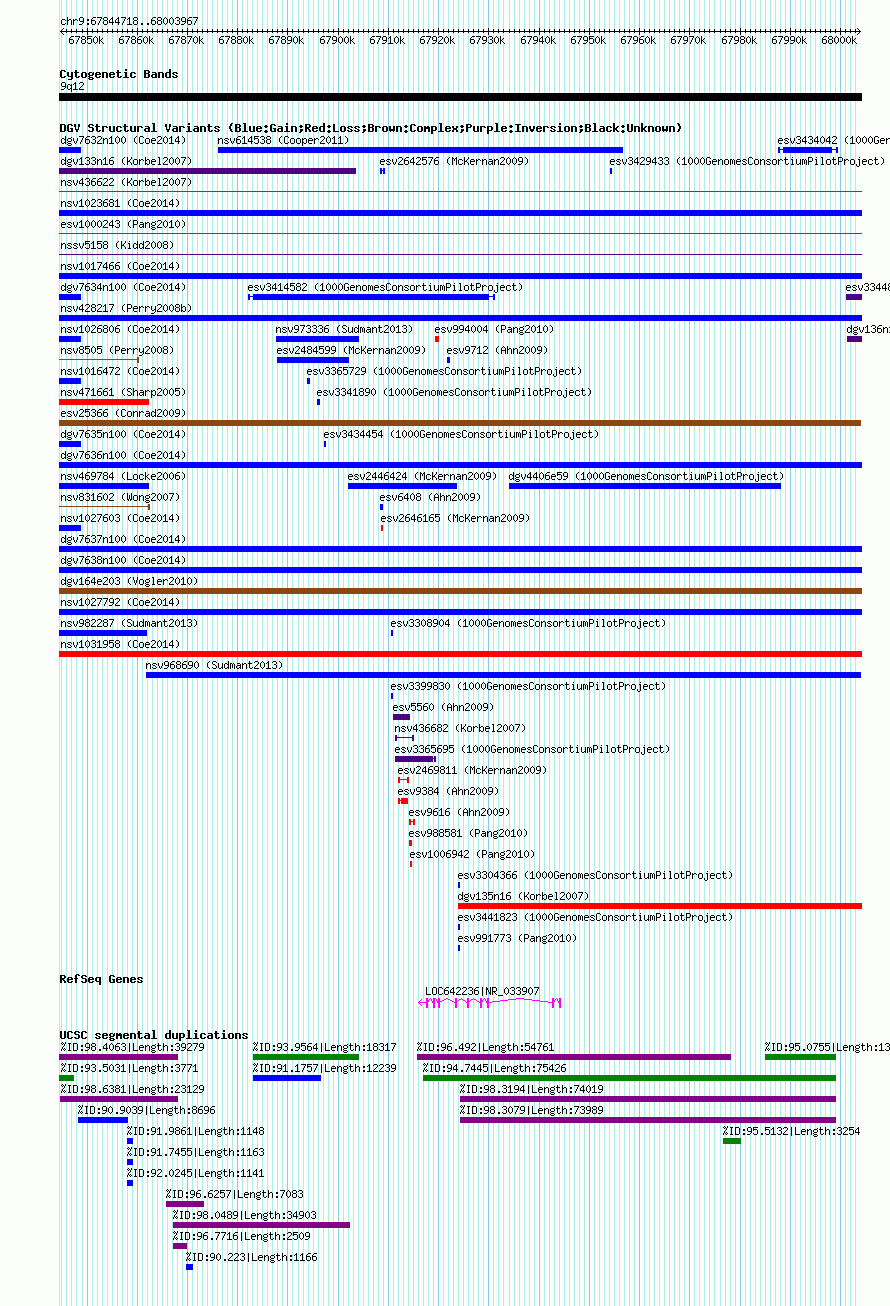The height and width of the screenshot is (1306, 890).
Task: Select variant nssv5158 (Kidd2008) label
Action: (117, 245)
